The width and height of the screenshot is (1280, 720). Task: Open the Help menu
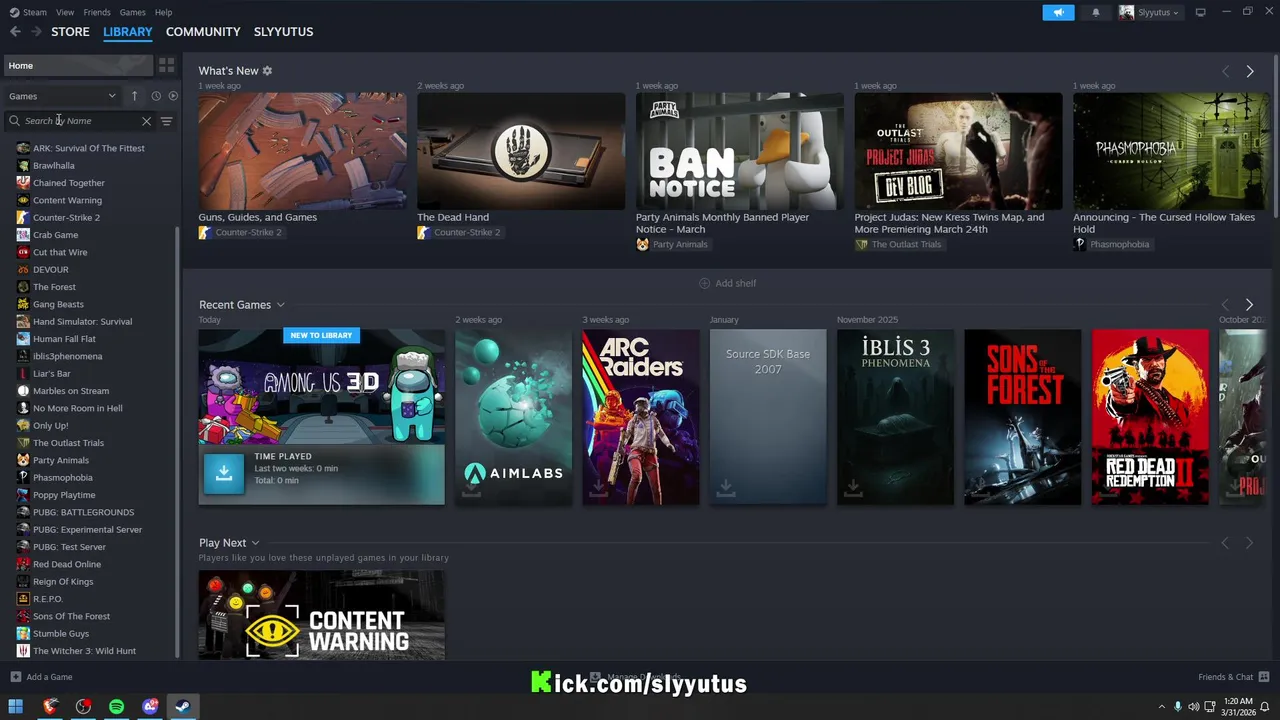[163, 12]
